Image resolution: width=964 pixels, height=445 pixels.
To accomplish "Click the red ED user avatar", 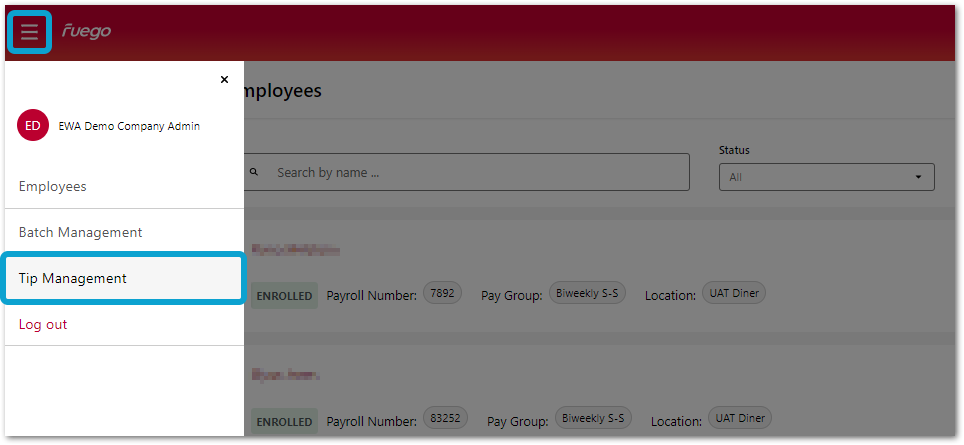I will 33,125.
